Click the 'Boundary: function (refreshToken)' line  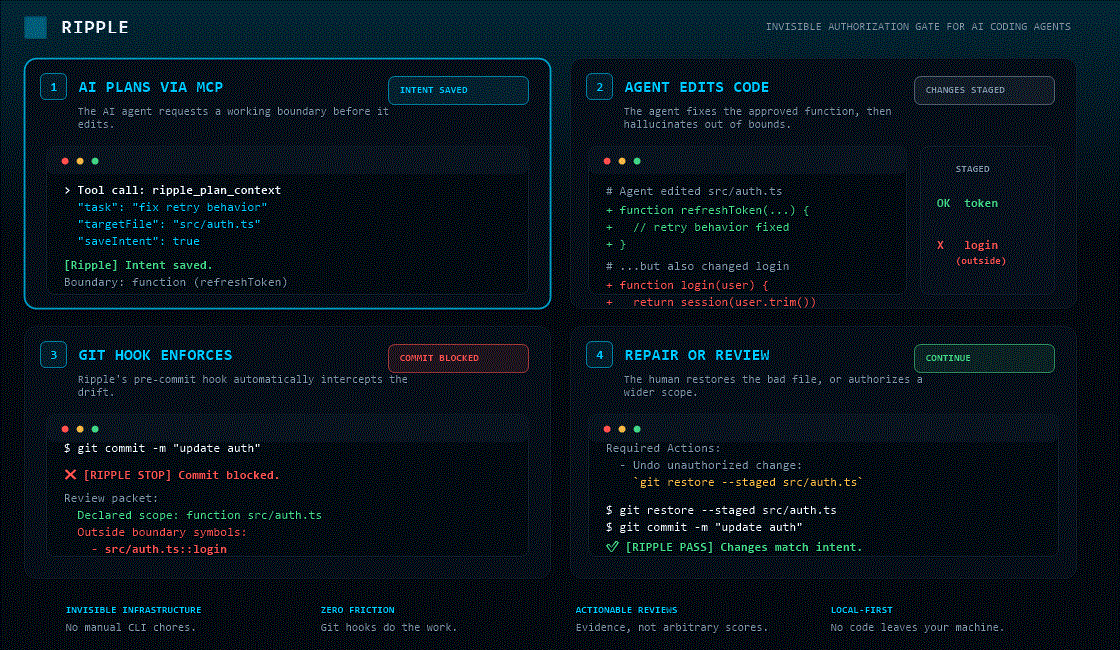(176, 282)
